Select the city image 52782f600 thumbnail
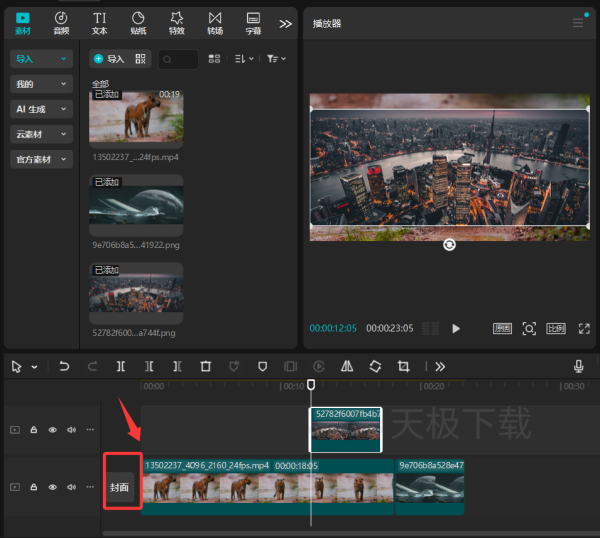 tap(136, 293)
